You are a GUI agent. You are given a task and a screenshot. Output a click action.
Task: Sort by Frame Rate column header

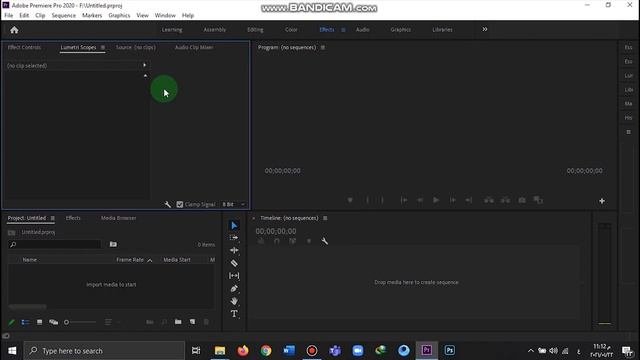pos(130,260)
